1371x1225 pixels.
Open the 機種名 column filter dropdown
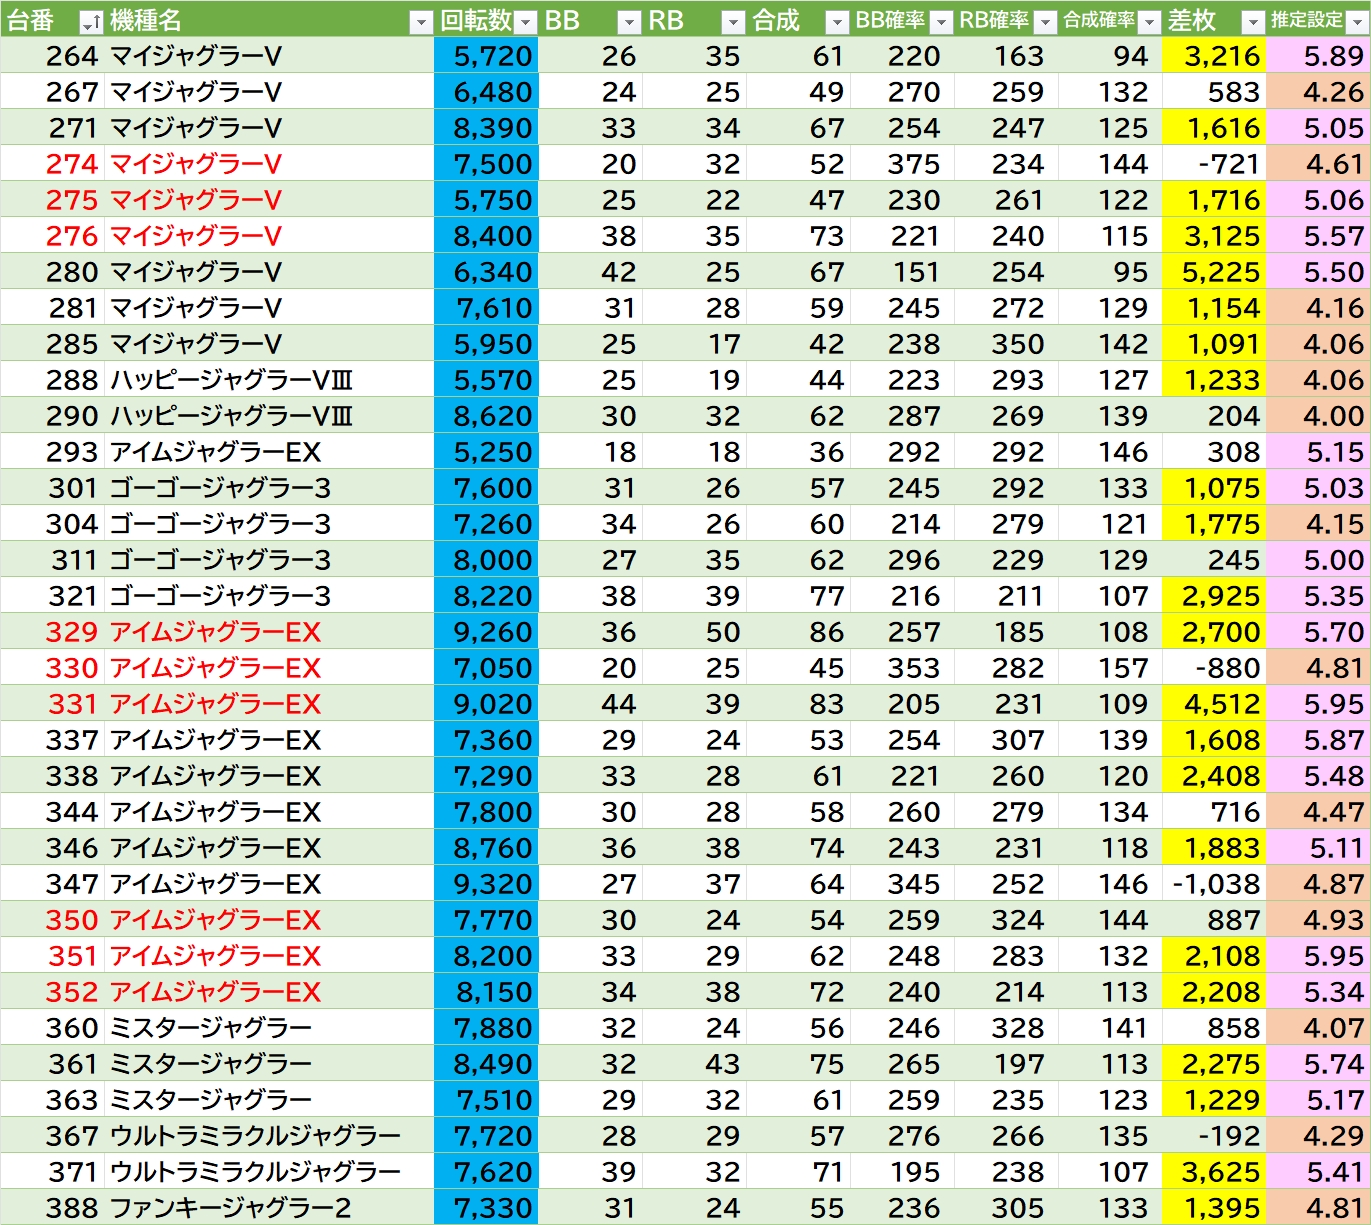tap(422, 22)
